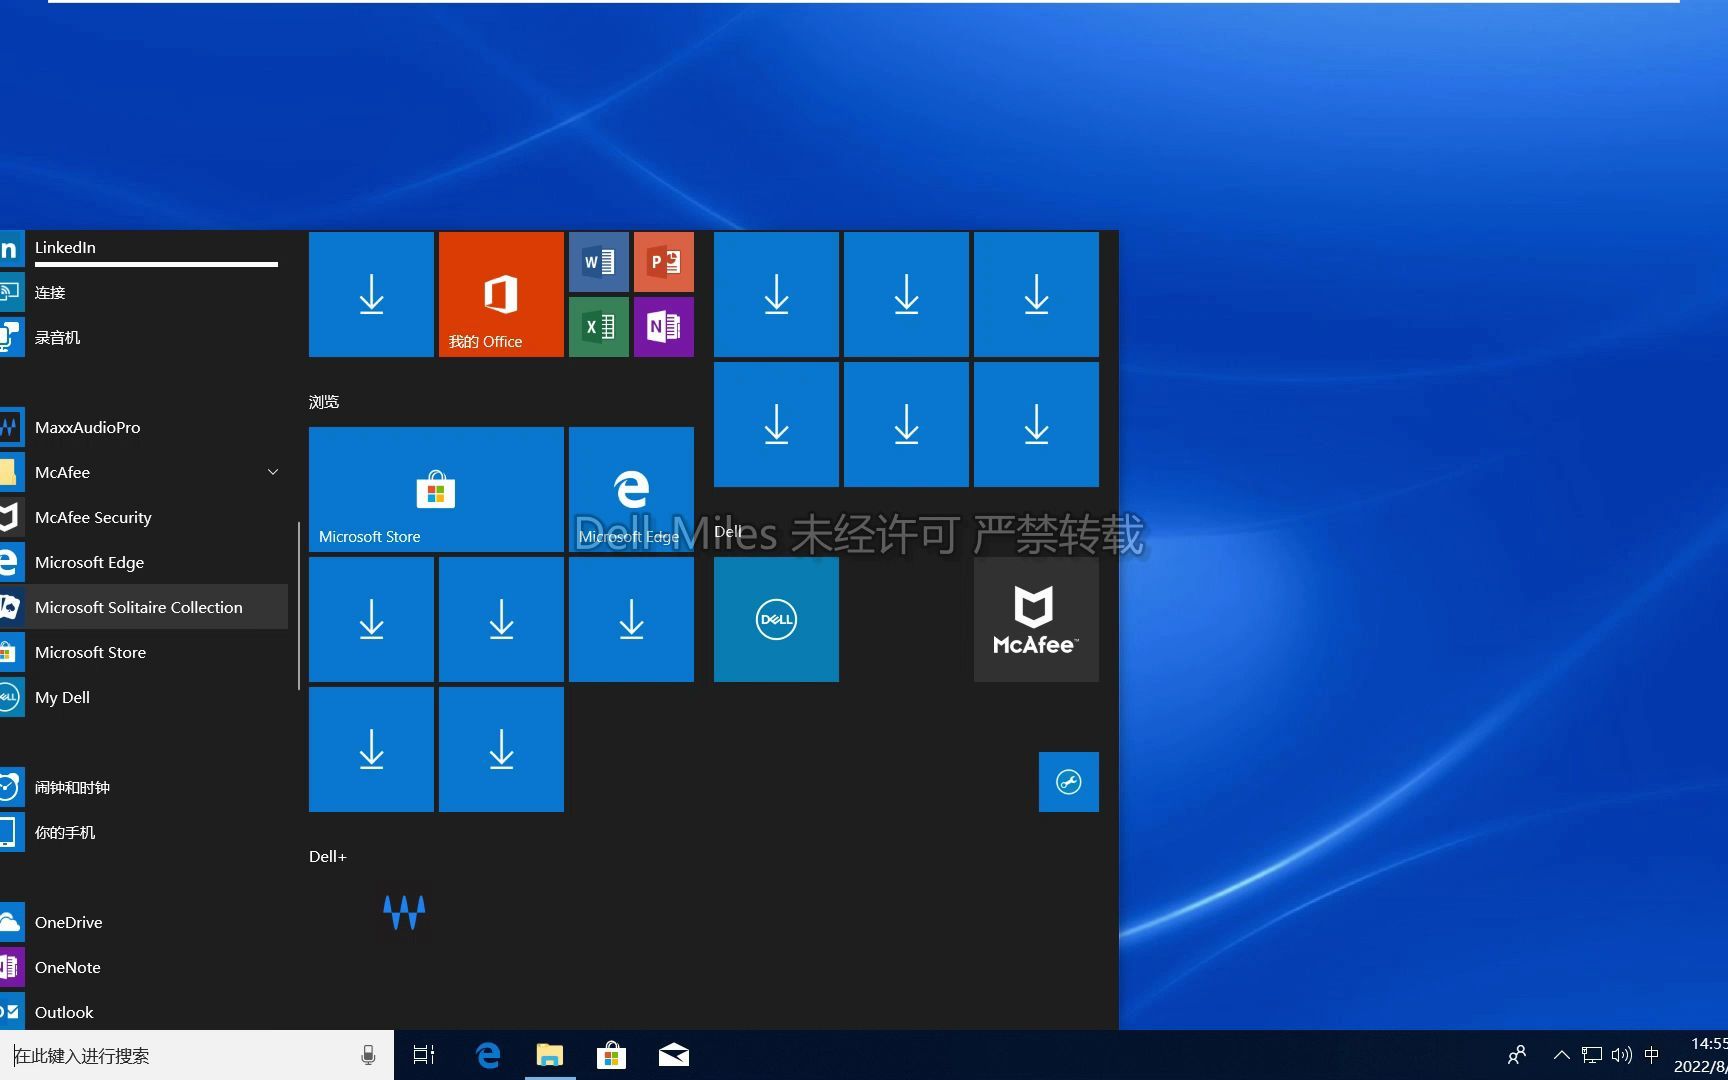Switch the input language indicator 中
The height and width of the screenshot is (1080, 1728).
1652,1054
